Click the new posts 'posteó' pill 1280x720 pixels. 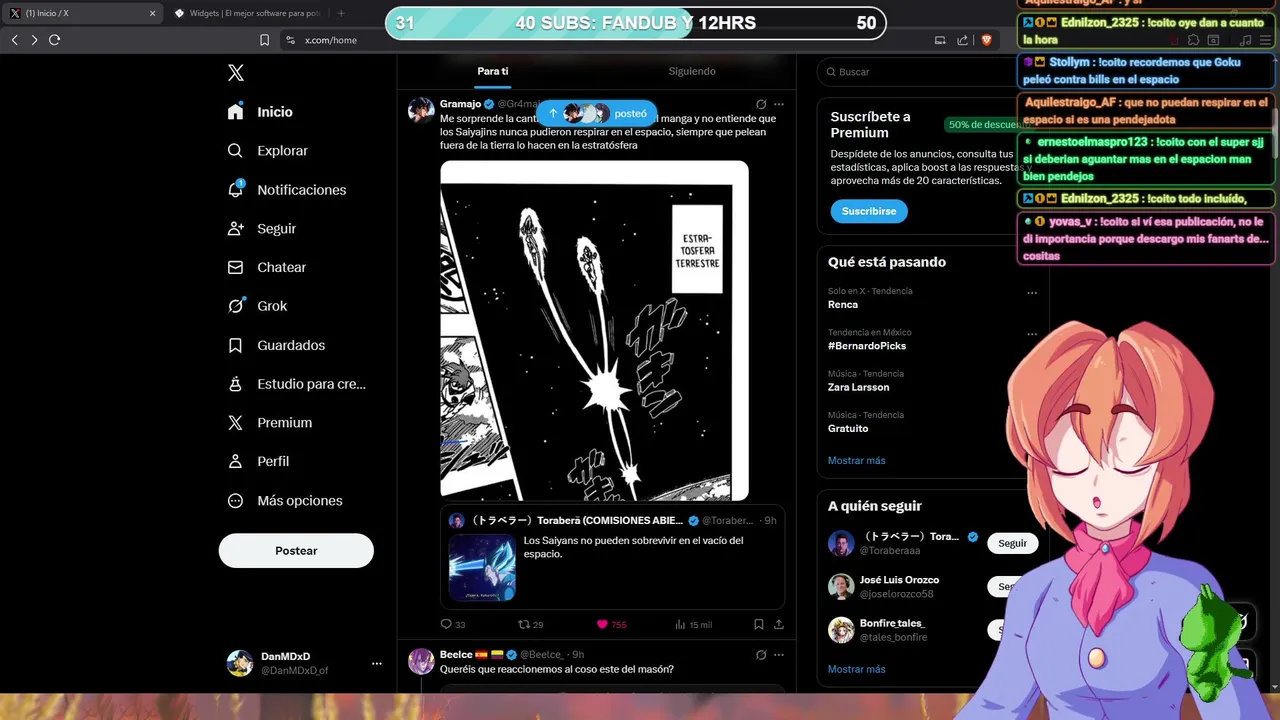(x=597, y=113)
